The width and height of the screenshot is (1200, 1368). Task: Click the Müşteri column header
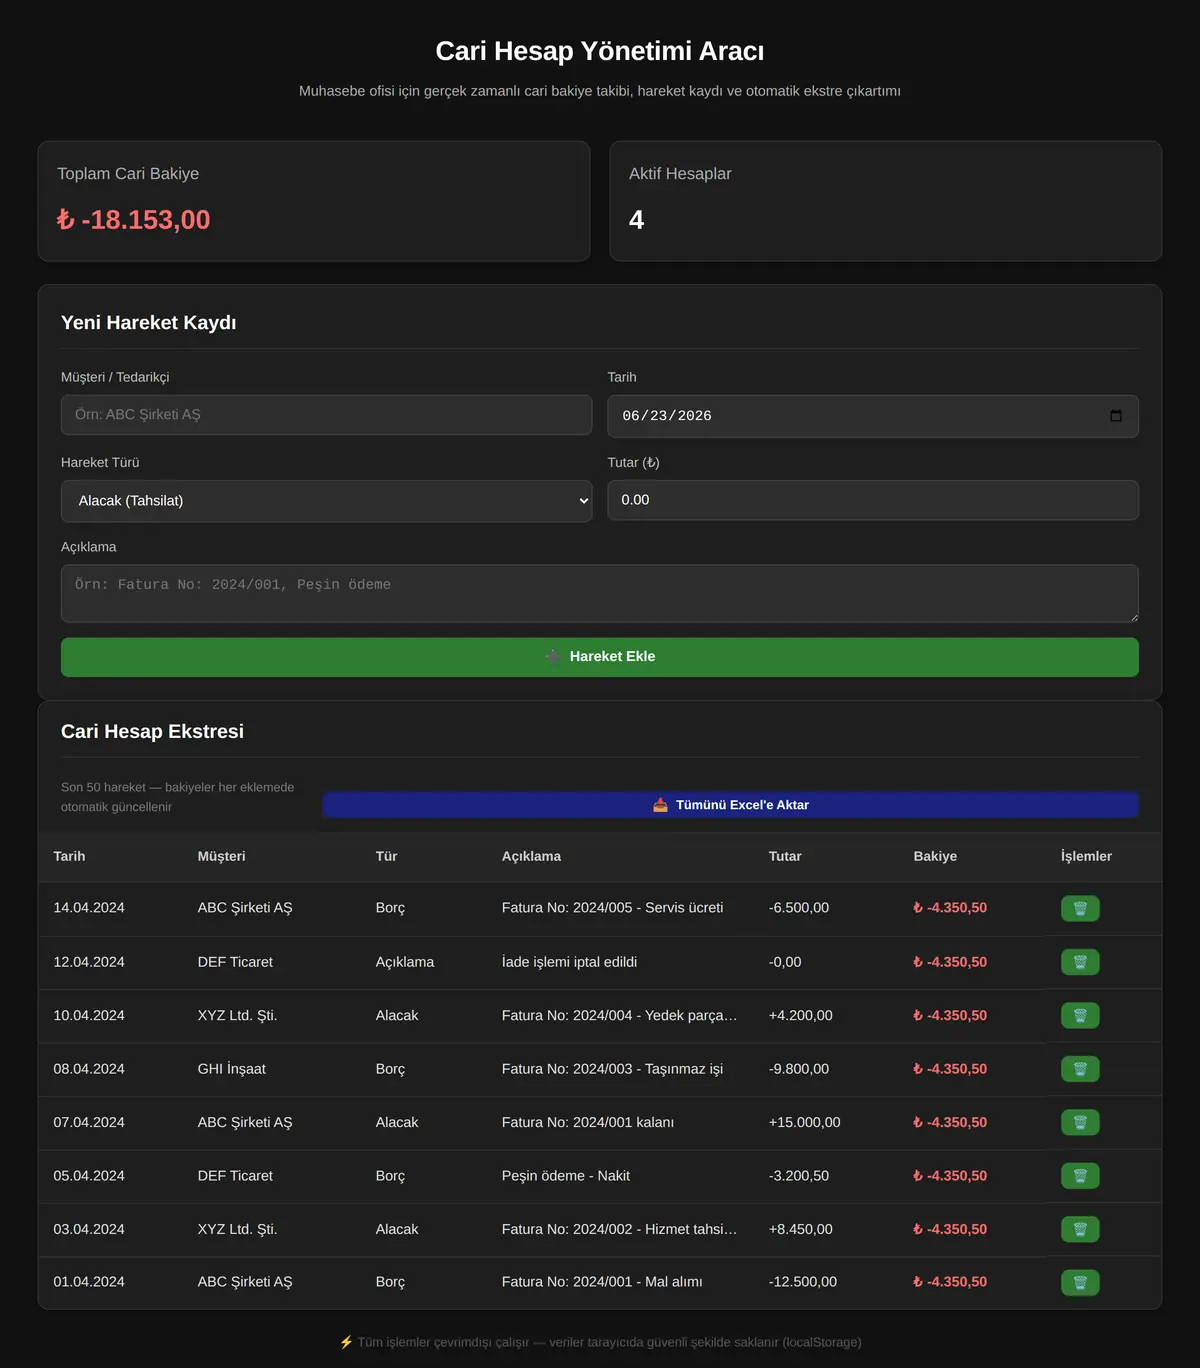click(221, 856)
